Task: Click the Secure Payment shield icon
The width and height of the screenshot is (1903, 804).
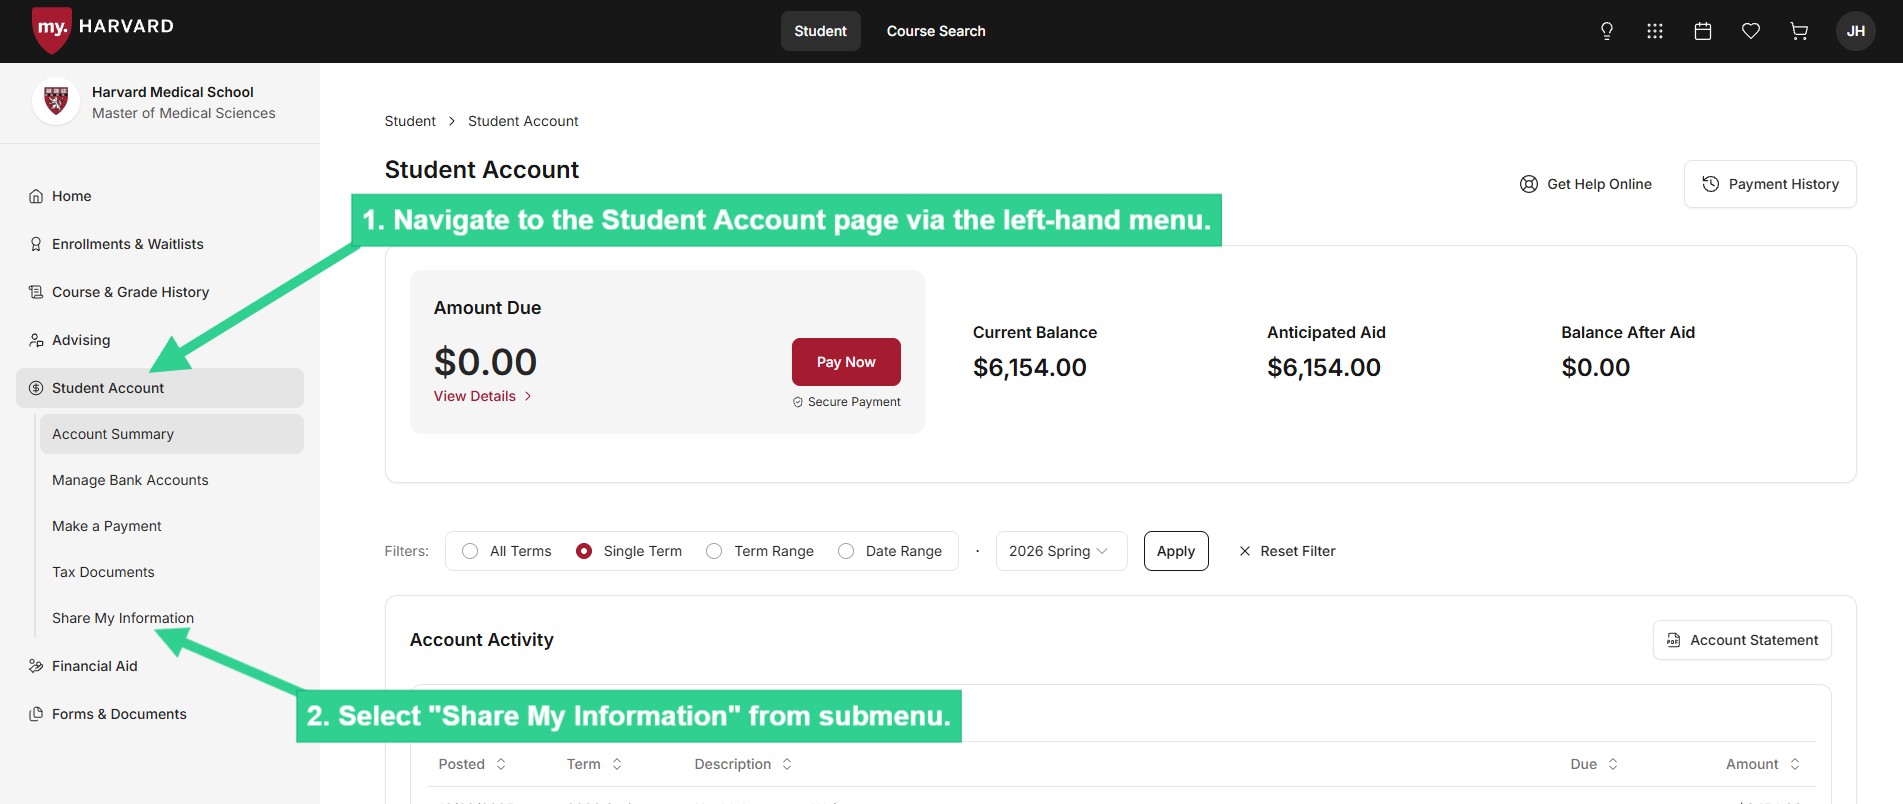Action: (798, 402)
